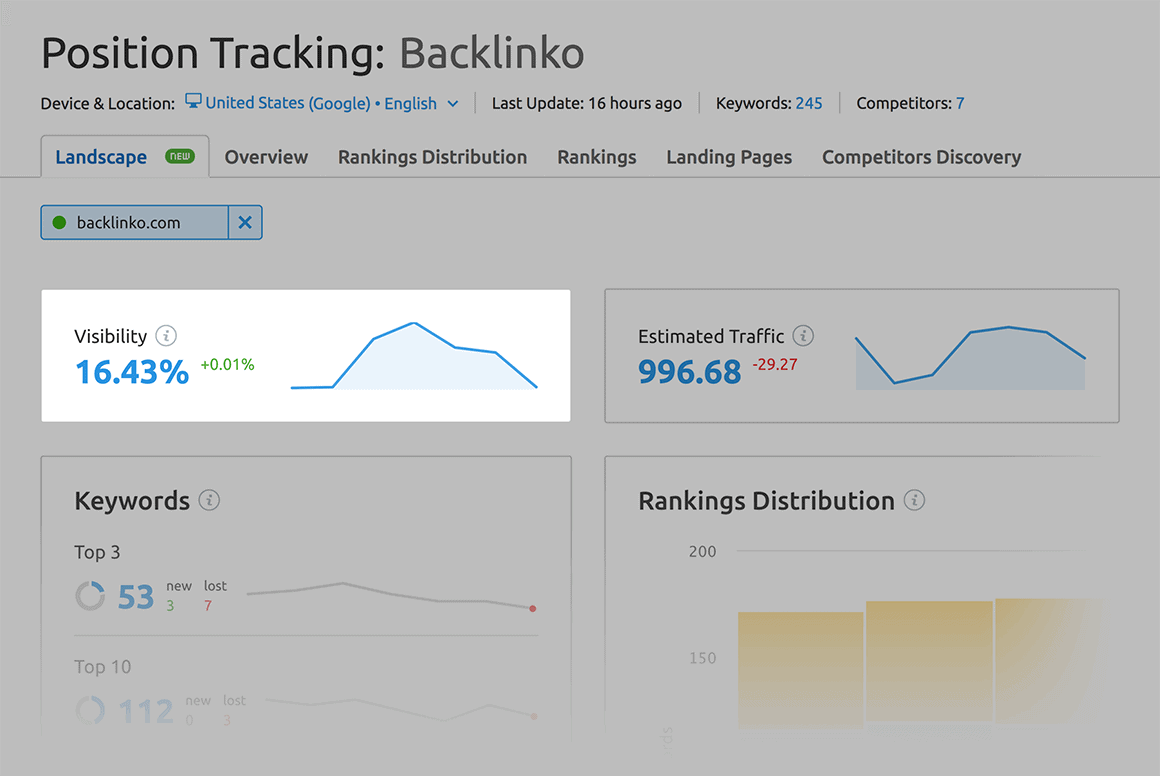Click the Top 3 lost keywords value 7
Viewport: 1160px width, 776px height.
pyautogui.click(x=208, y=606)
